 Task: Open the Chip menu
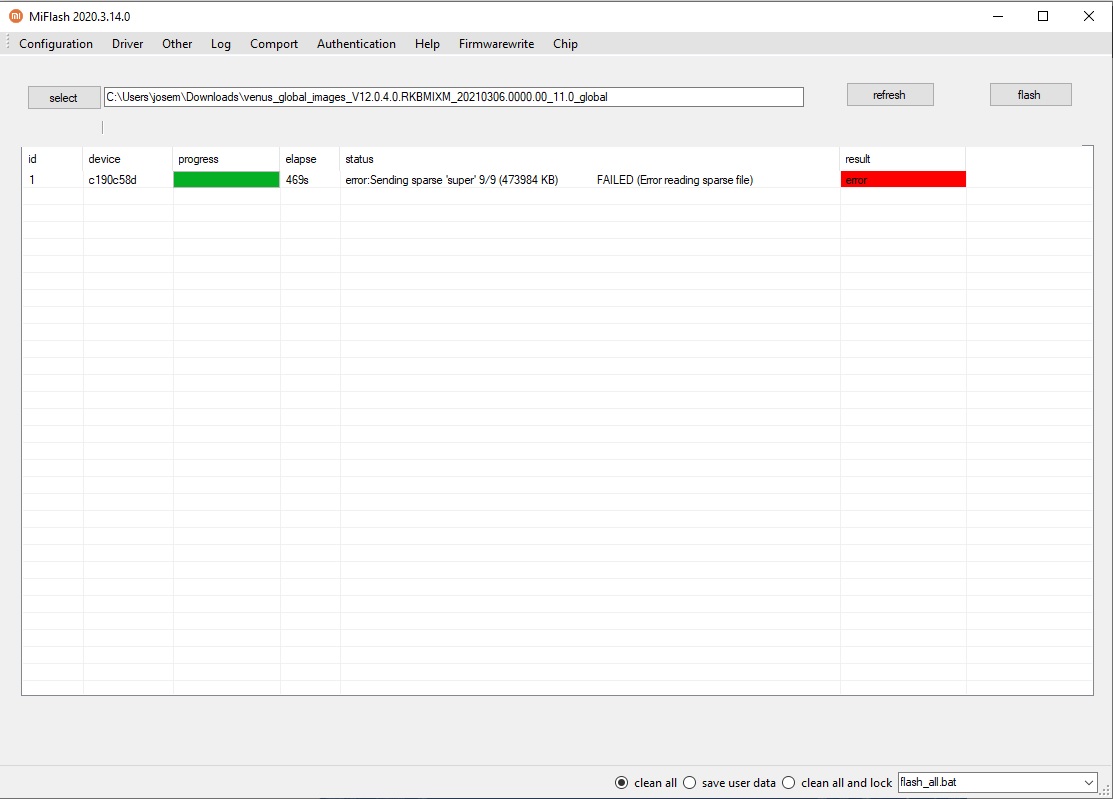565,44
